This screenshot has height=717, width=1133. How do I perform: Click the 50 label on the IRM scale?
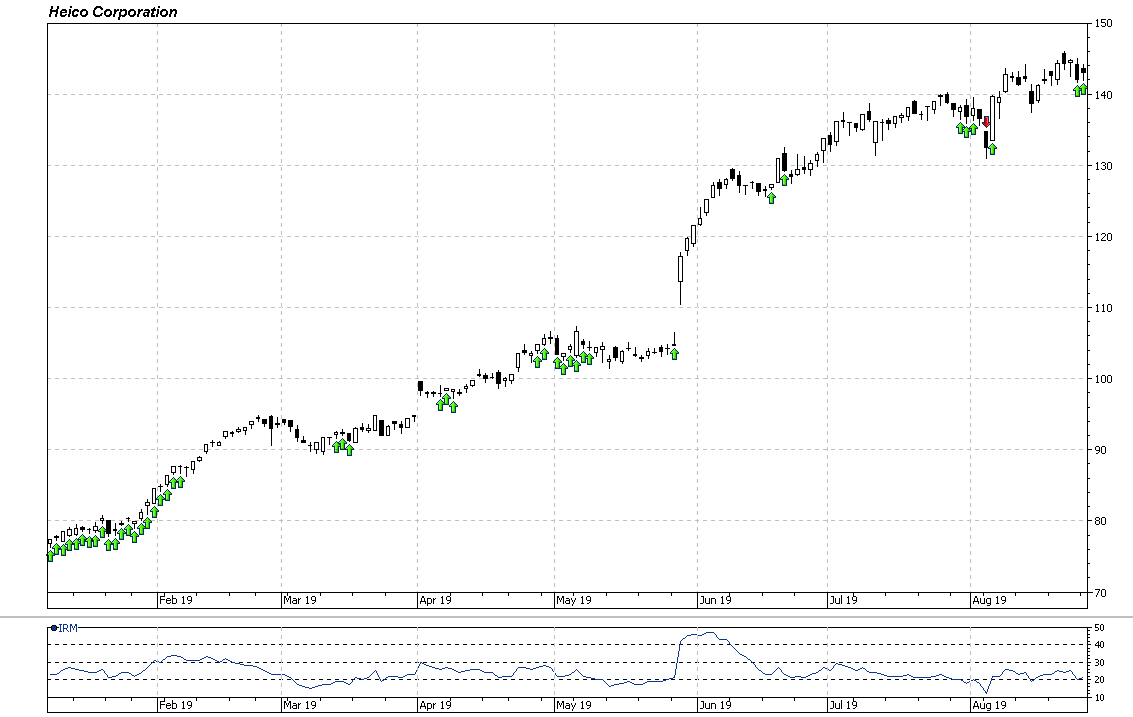click(1099, 627)
